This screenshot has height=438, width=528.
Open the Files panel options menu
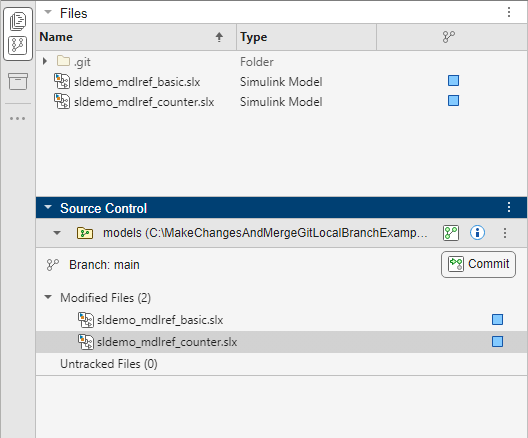click(509, 12)
